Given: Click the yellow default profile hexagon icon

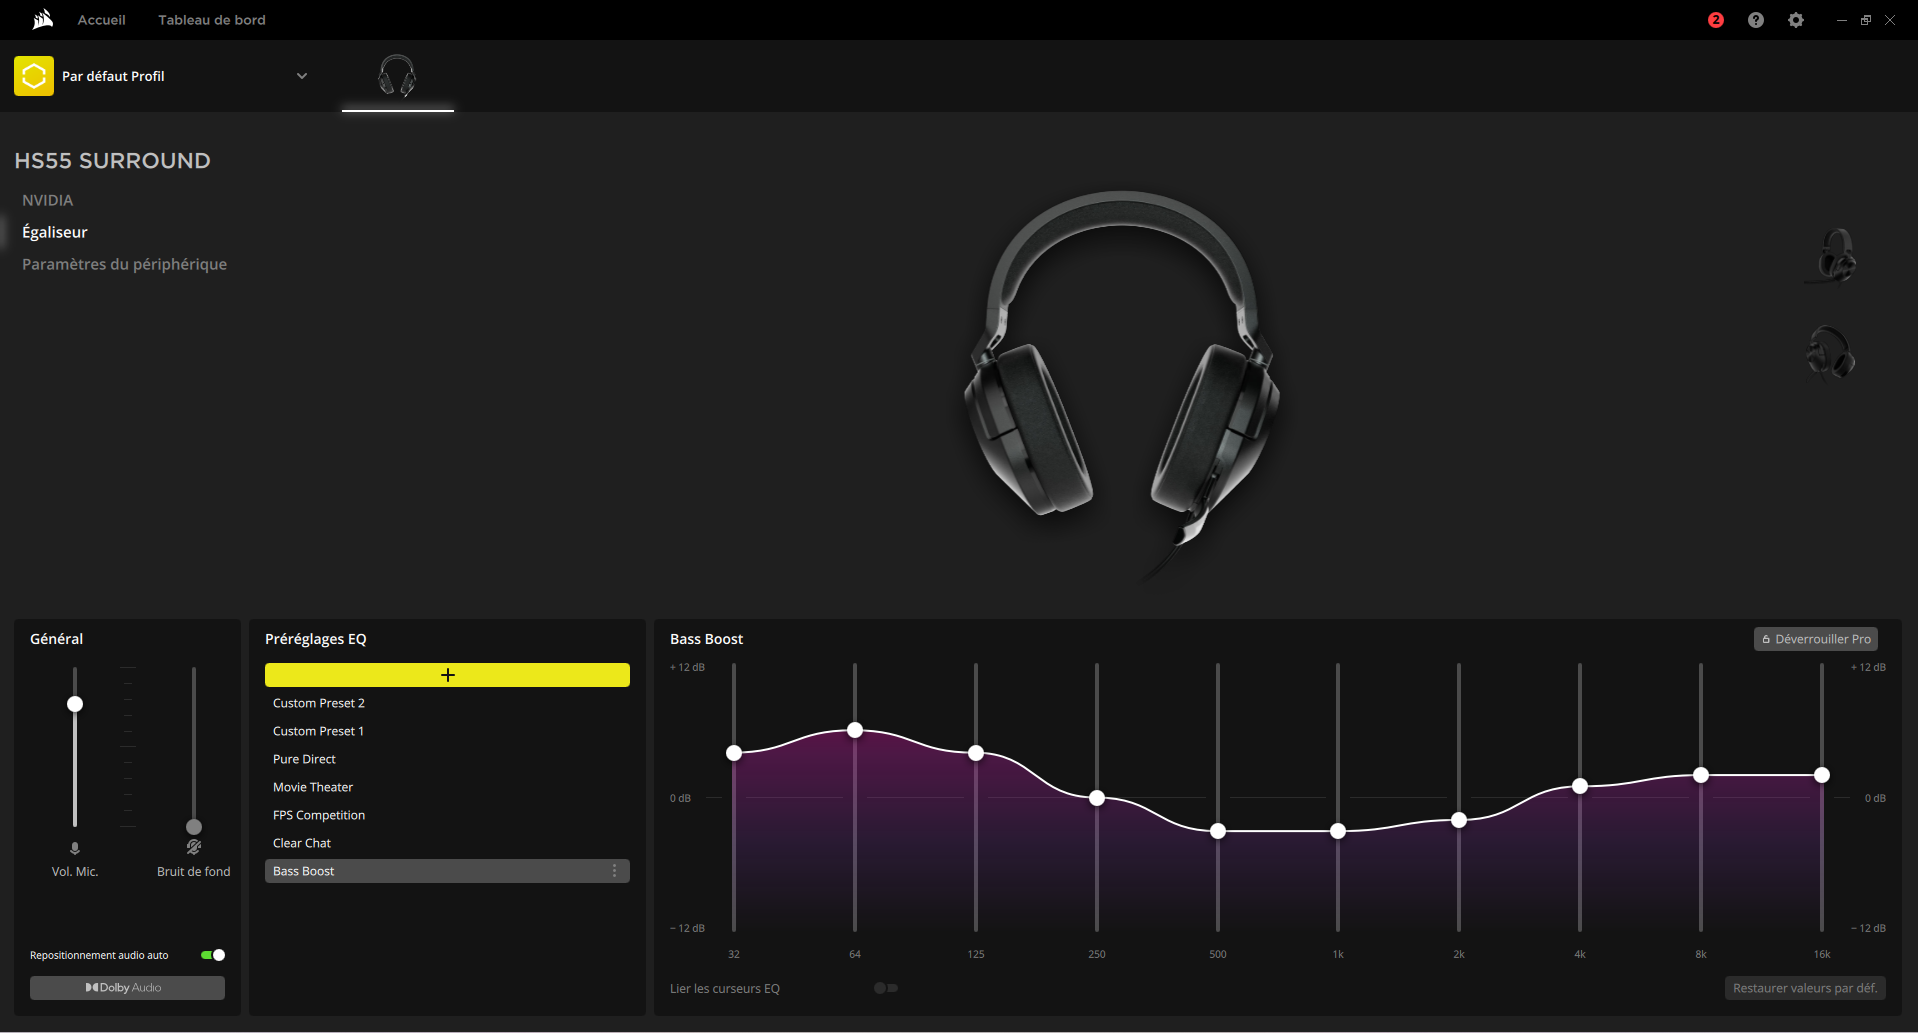Looking at the screenshot, I should 34,76.
